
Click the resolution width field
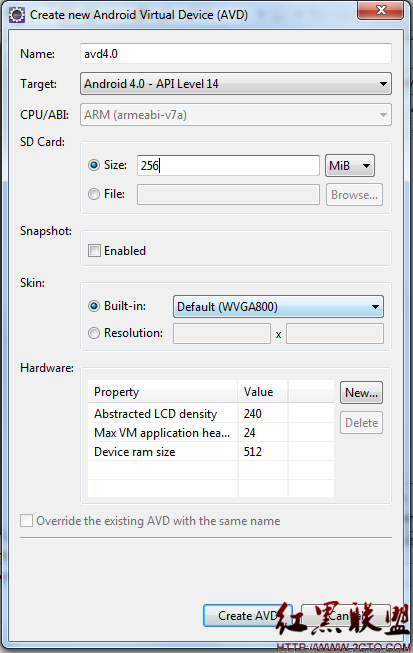pyautogui.click(x=222, y=334)
